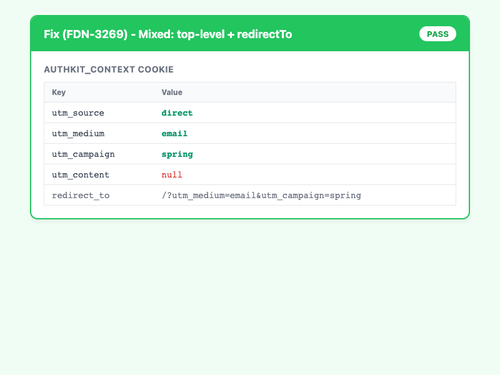Select the title 'Fix (FDN-3269) - Mixed: top-level + redirectTo'
This screenshot has height=375, width=500.
pos(168,34)
